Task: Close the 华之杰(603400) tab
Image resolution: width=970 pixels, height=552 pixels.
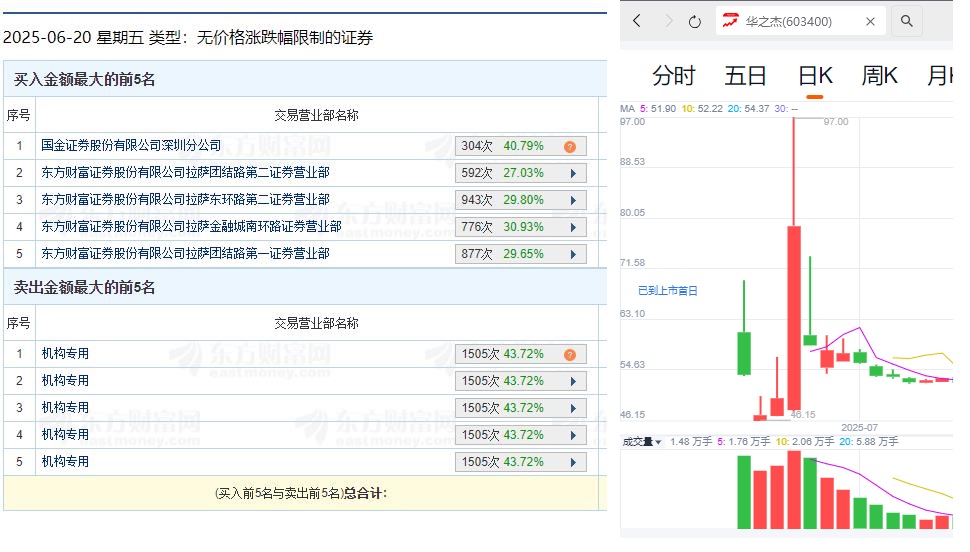Action: [x=870, y=22]
